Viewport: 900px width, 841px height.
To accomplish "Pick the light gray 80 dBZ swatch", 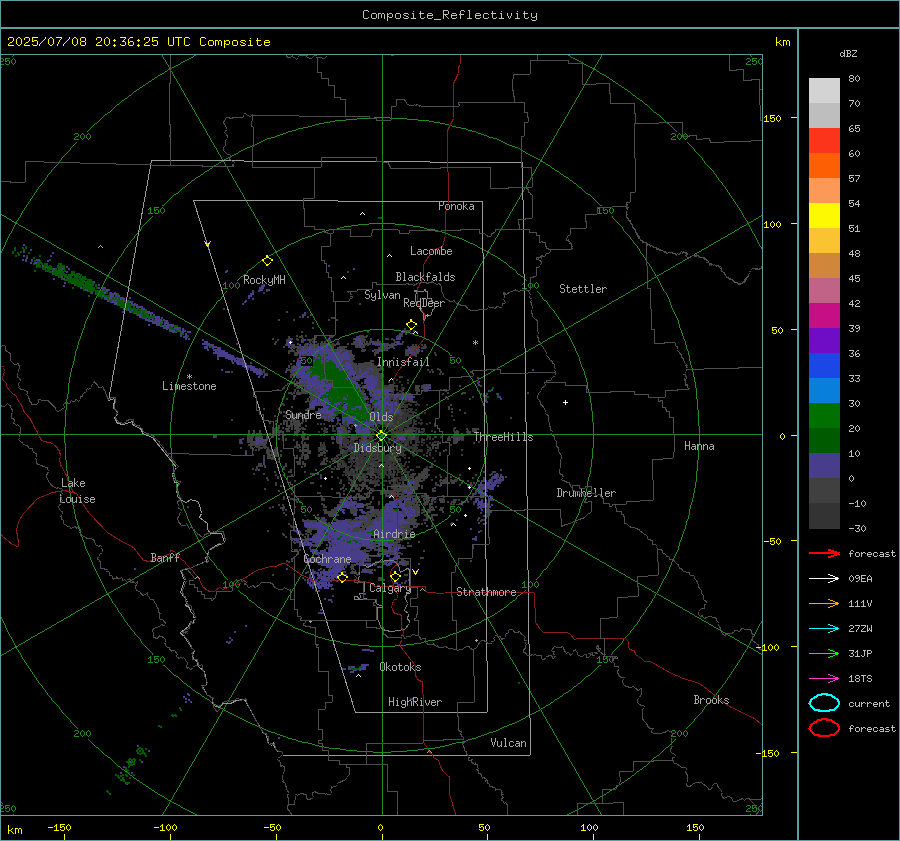I will pos(824,90).
